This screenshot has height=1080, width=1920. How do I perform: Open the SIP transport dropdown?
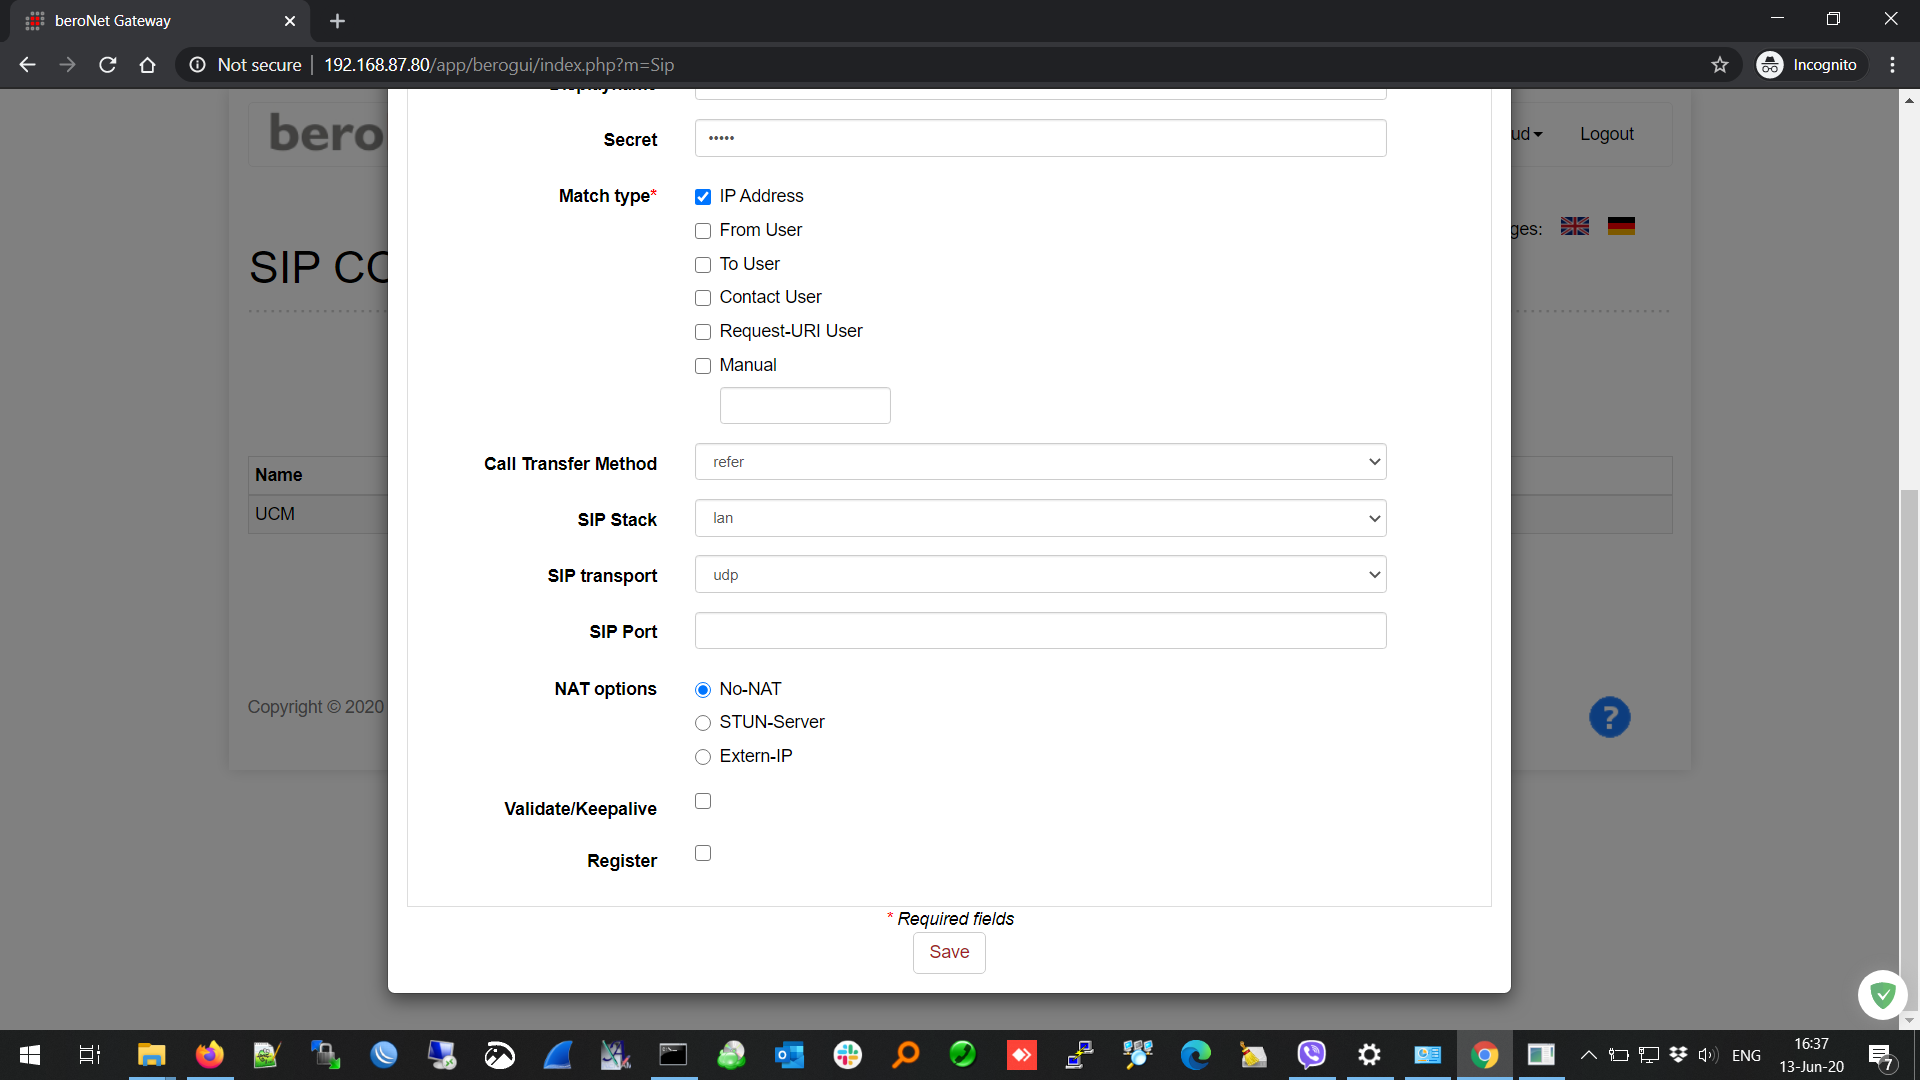point(1040,575)
